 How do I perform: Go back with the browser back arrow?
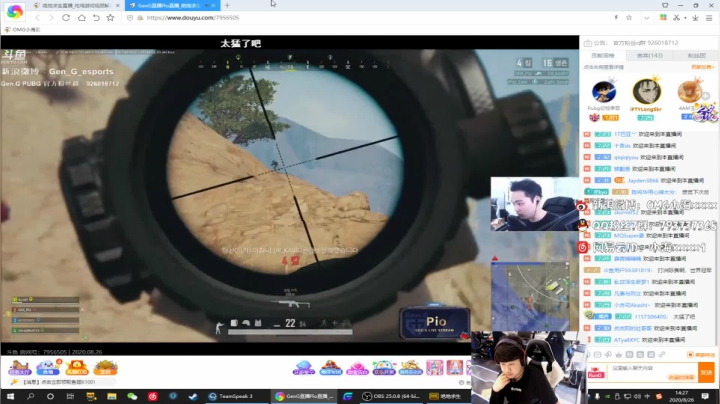click(x=38, y=17)
